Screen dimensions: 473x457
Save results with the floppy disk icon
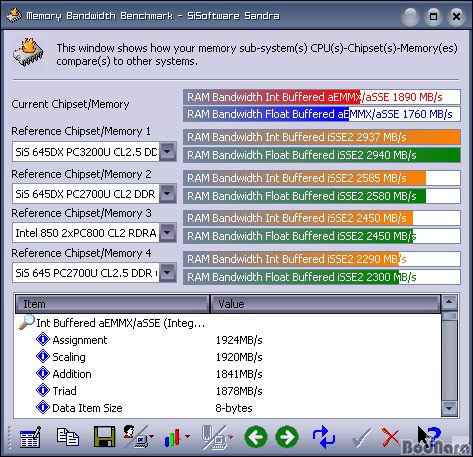[104, 437]
